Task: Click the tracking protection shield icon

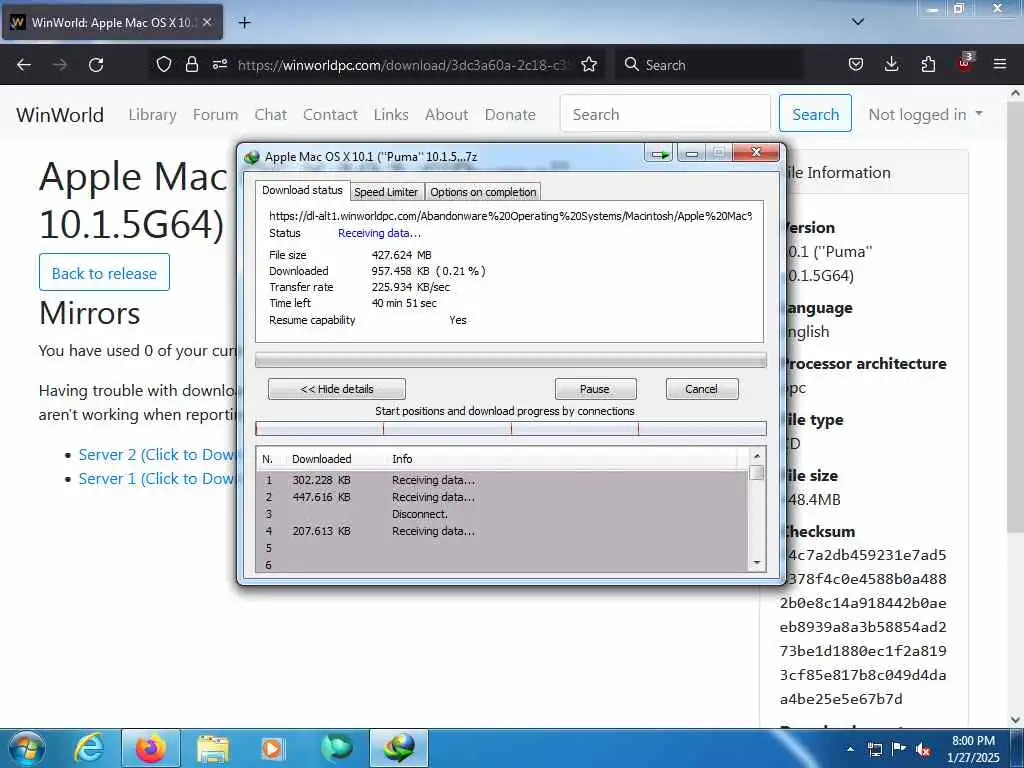Action: coord(164,64)
